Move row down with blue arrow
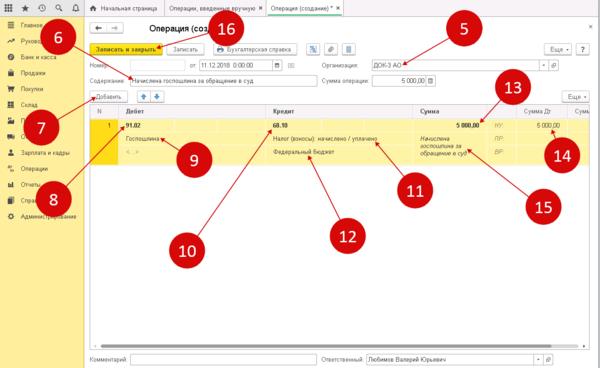This screenshot has width=600, height=368. coord(157,97)
